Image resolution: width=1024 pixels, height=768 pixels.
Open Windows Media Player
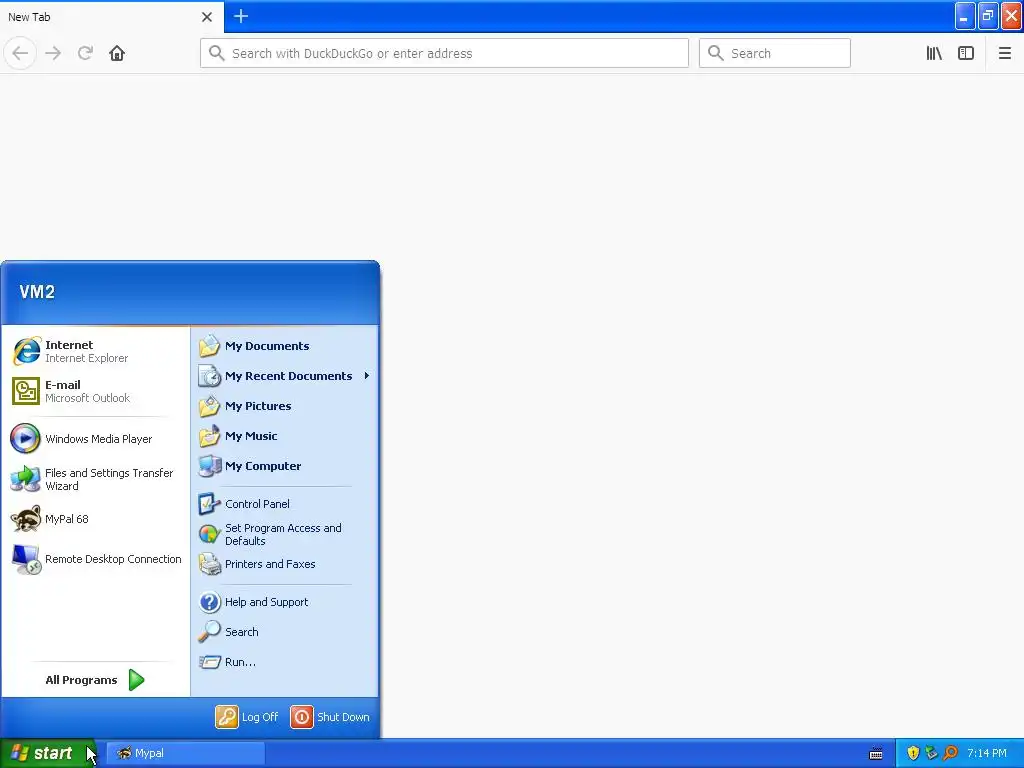(95, 439)
